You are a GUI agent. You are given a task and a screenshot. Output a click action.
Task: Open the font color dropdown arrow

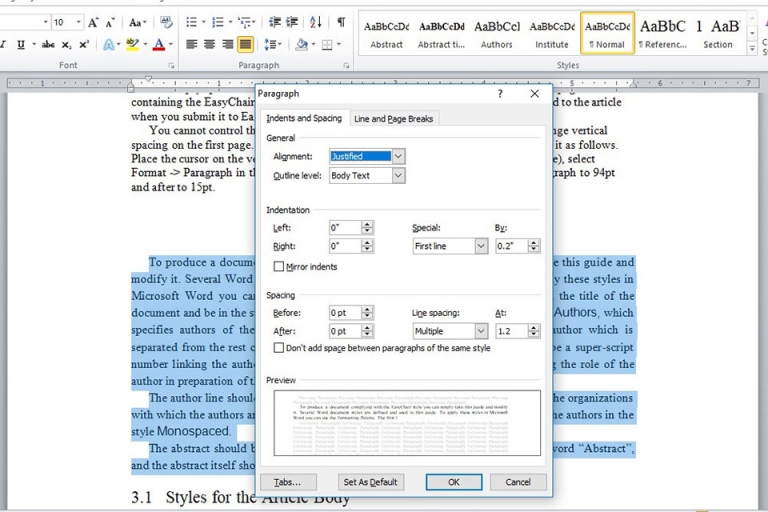tap(170, 45)
